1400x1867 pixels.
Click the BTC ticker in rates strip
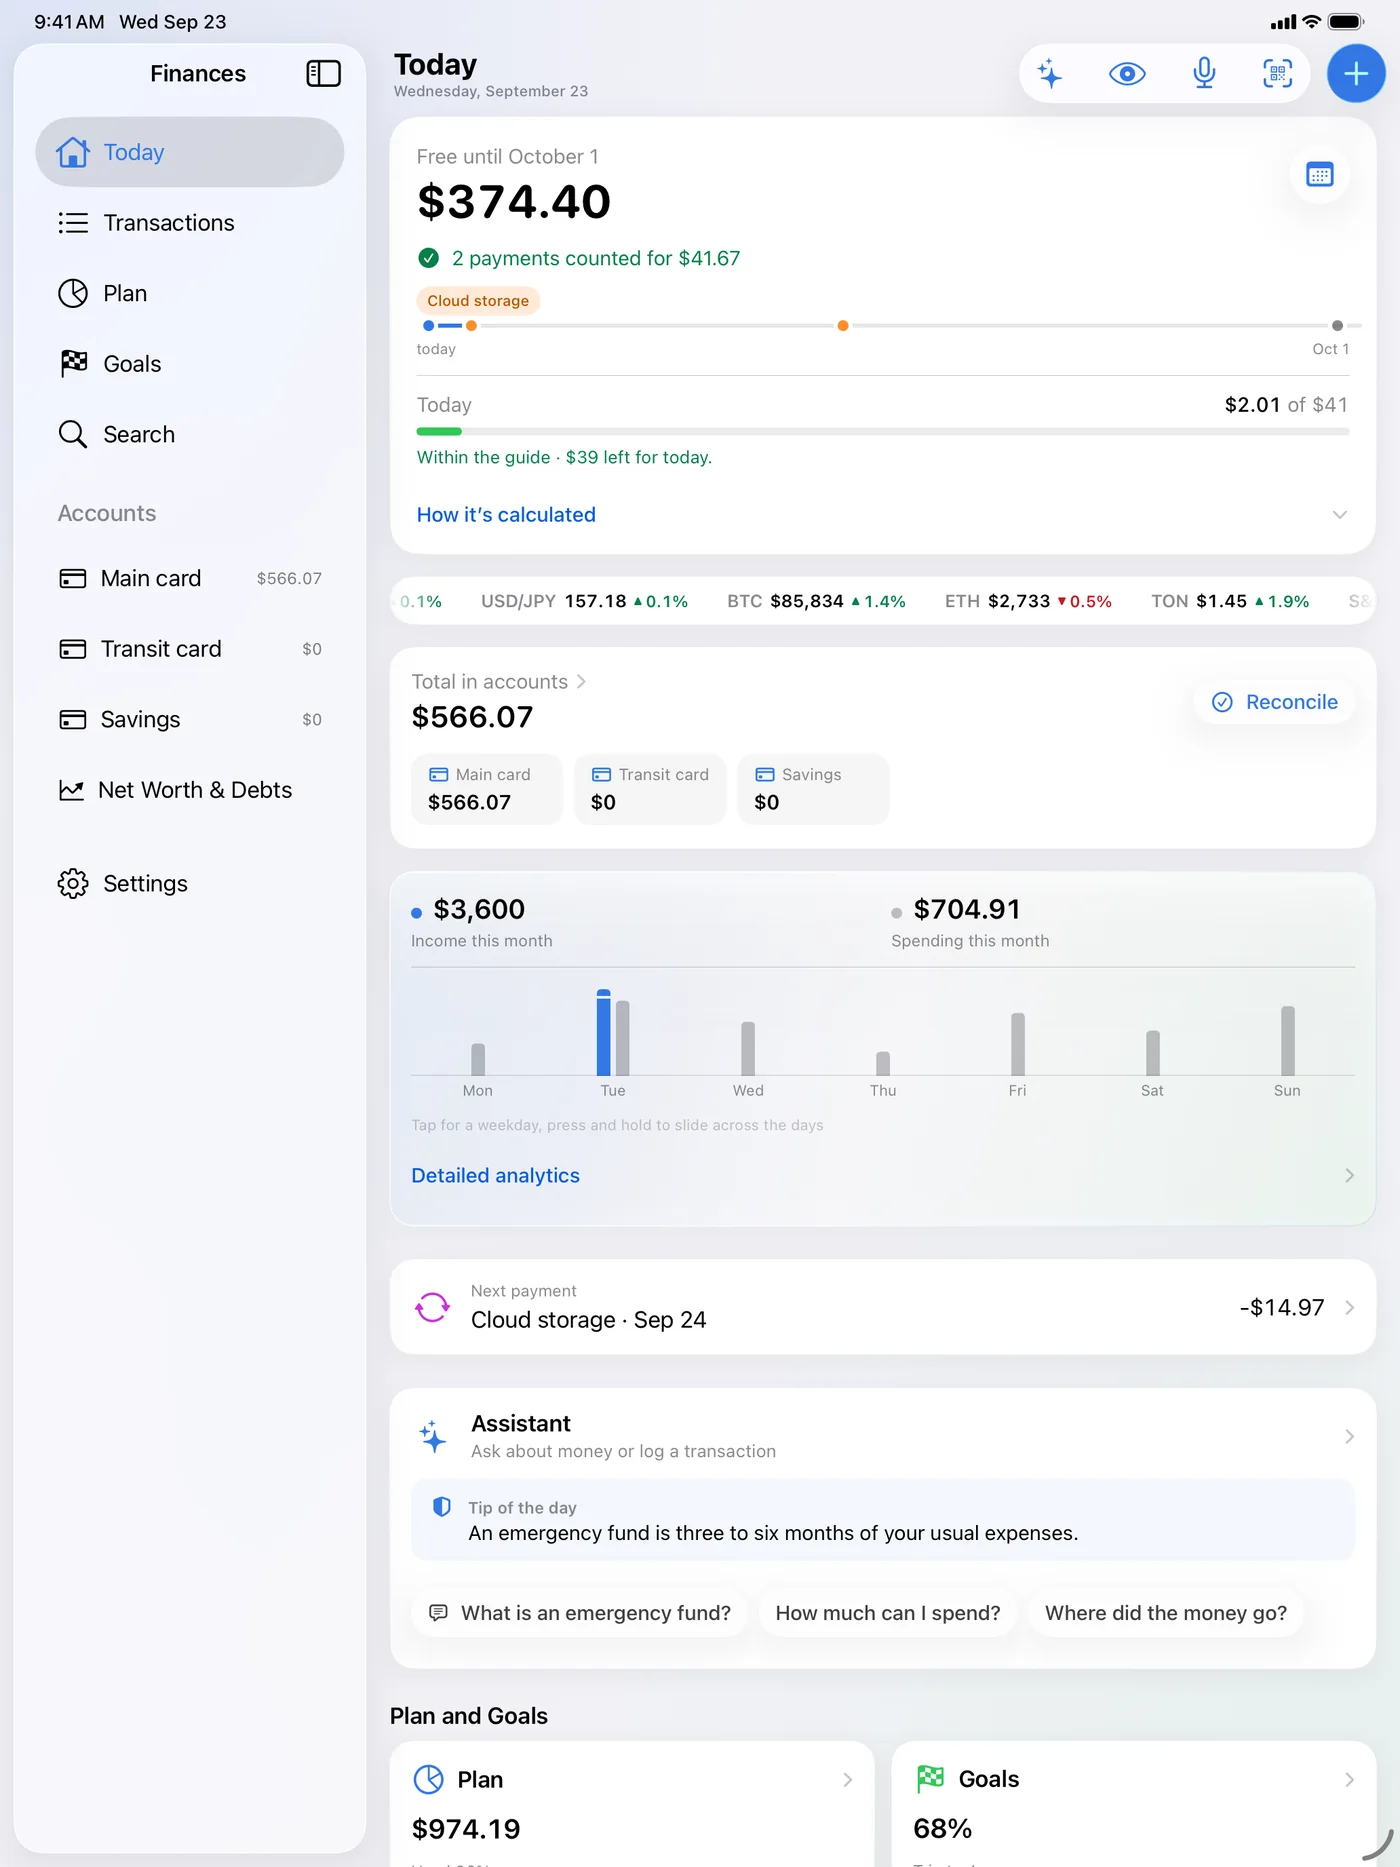[816, 601]
